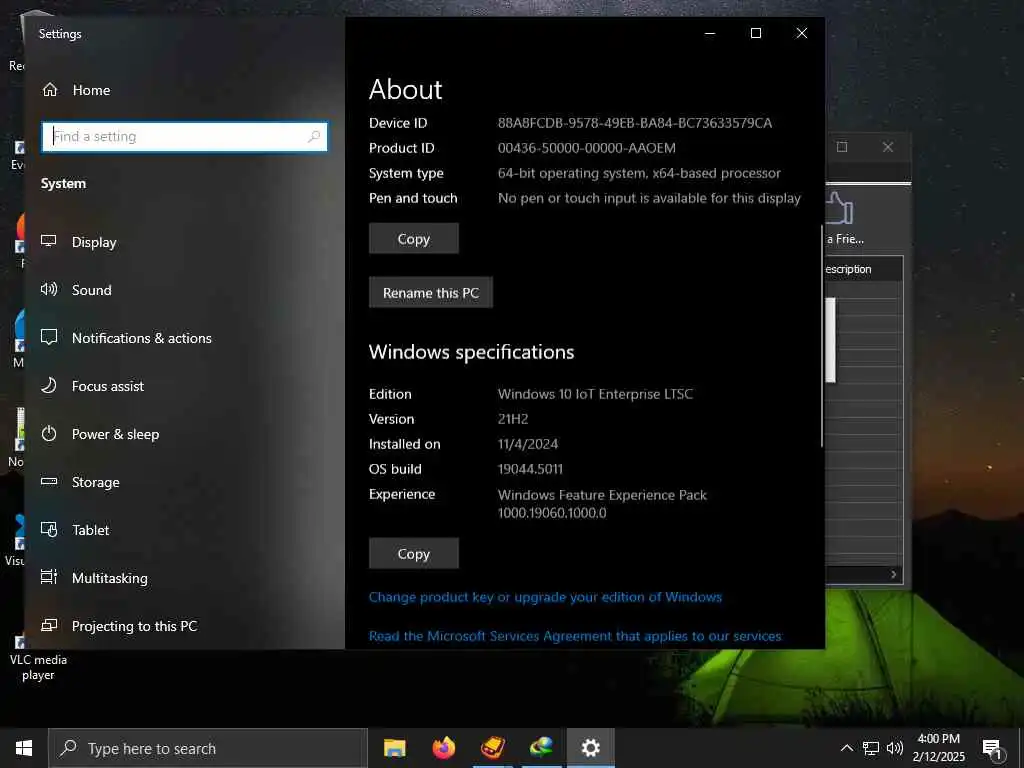Click the OS build value 19044.5011
The height and width of the screenshot is (768, 1024).
[530, 469]
